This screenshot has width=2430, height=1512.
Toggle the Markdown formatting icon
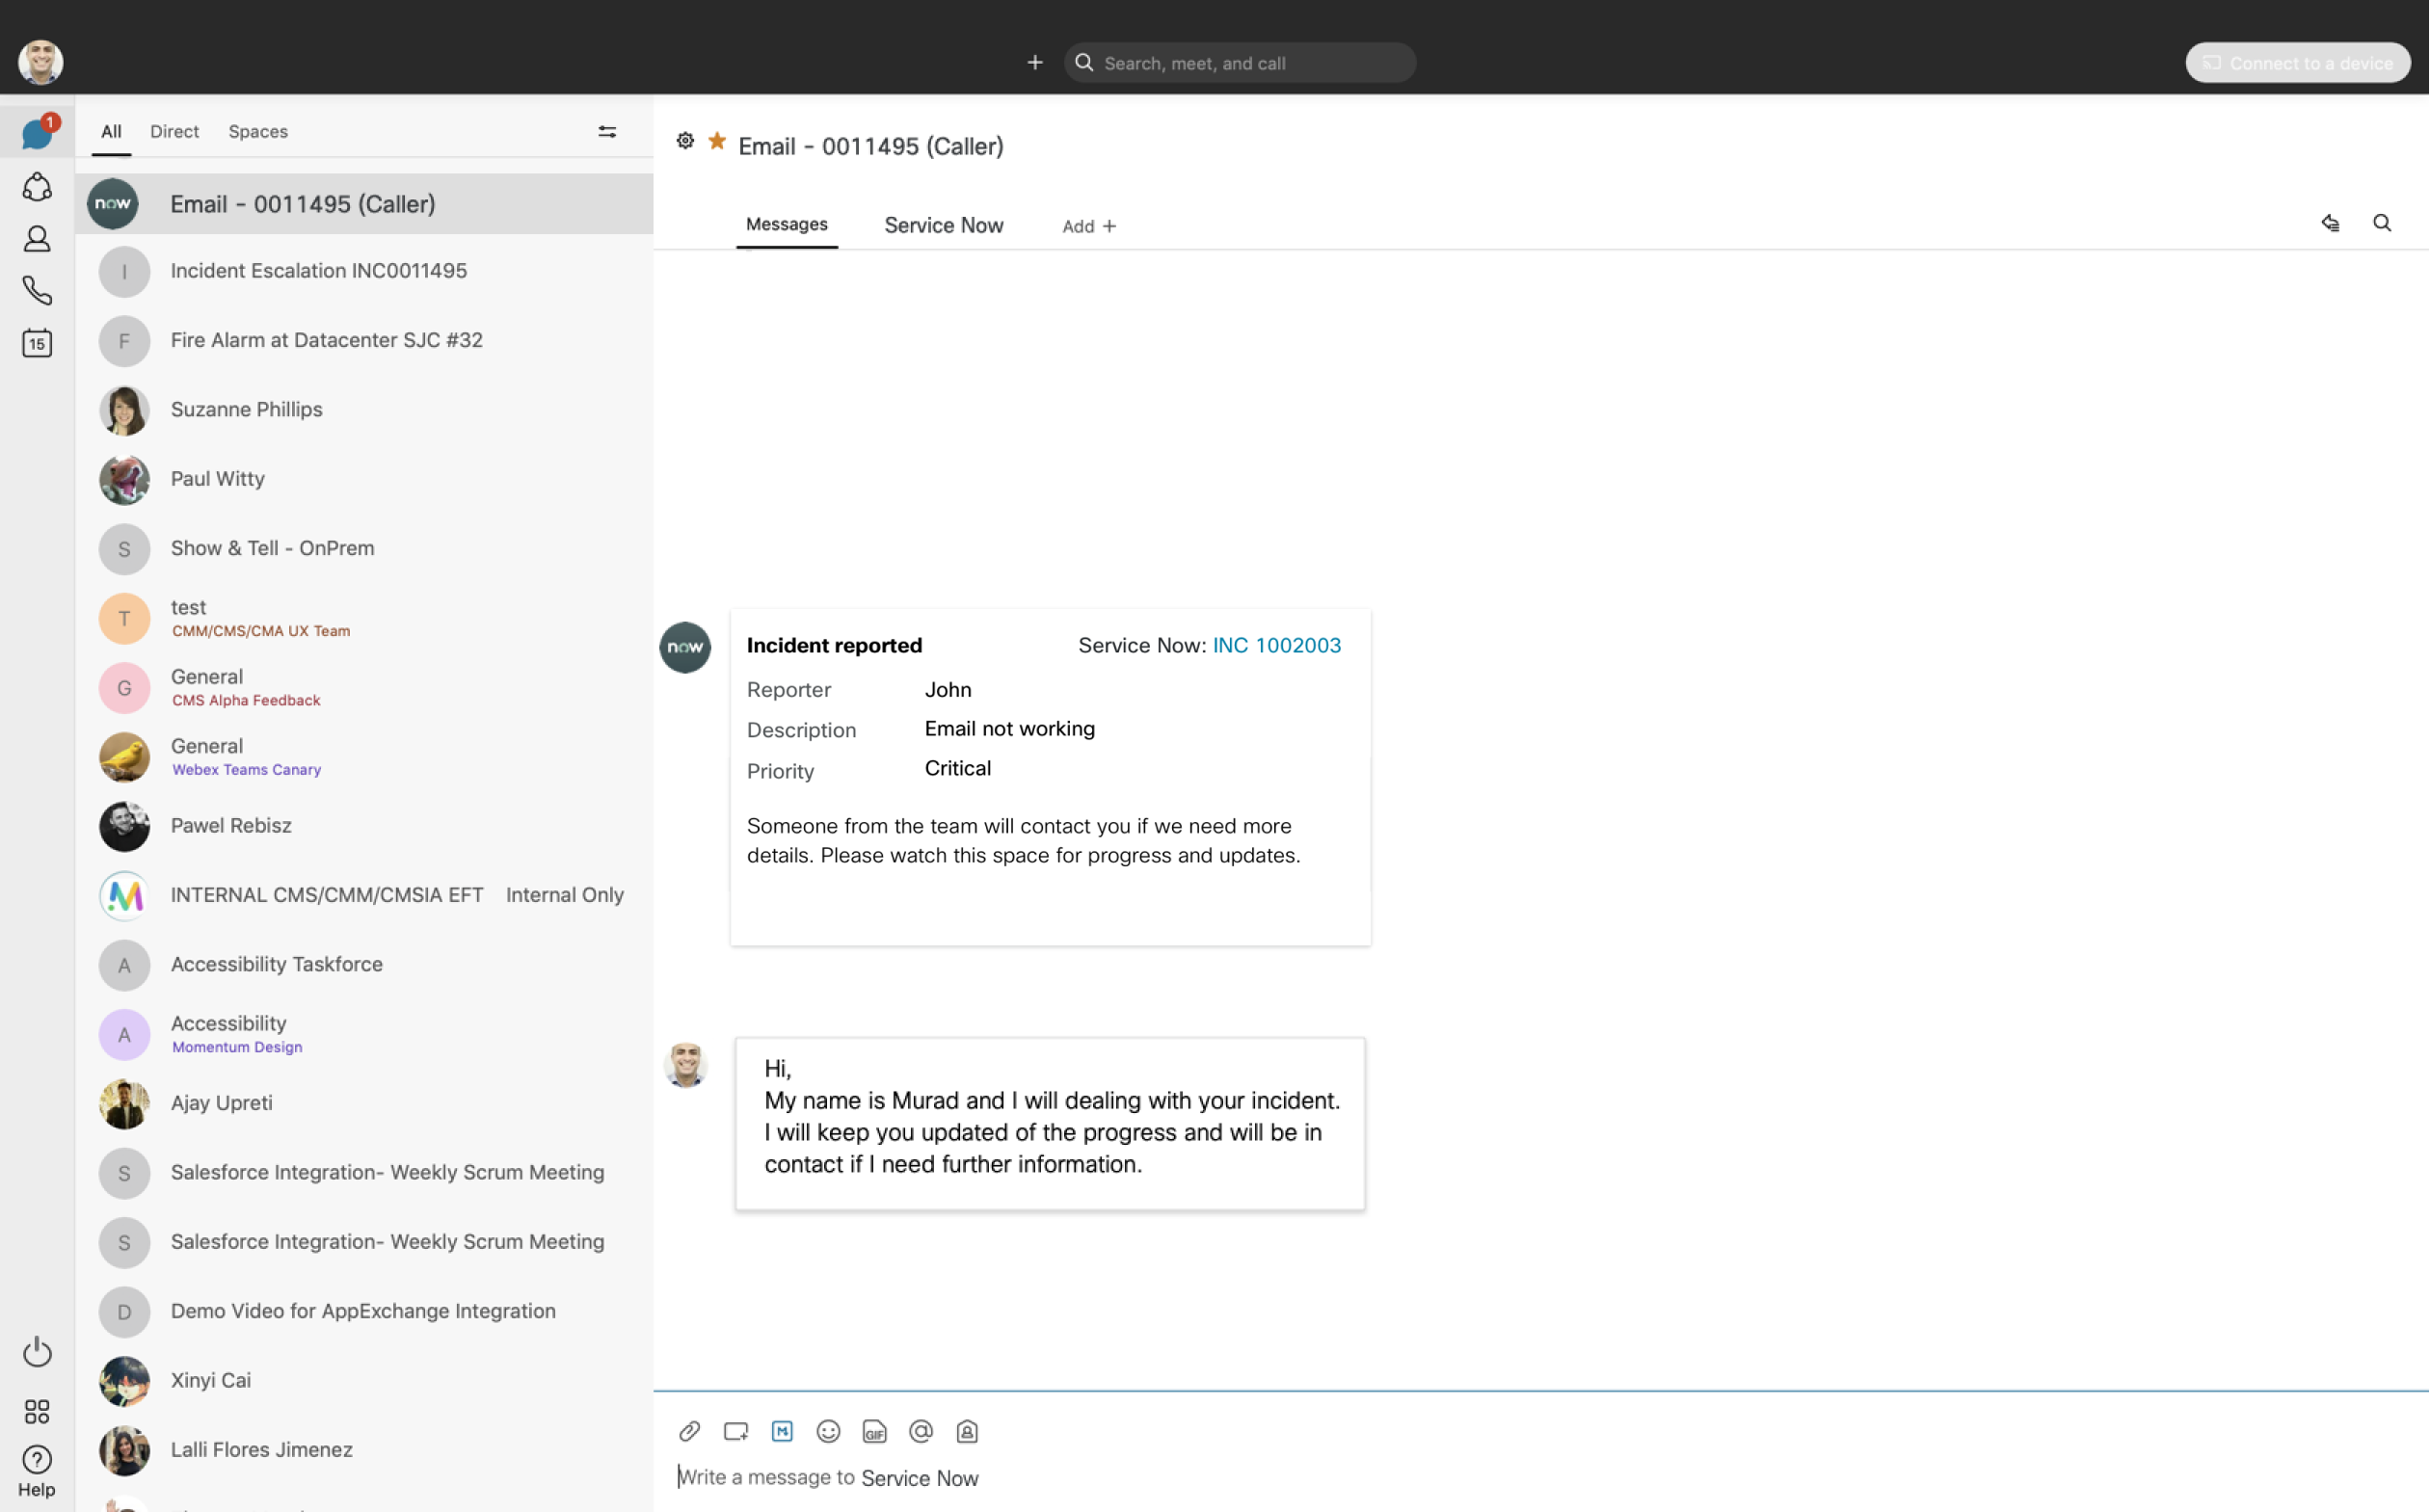click(782, 1432)
